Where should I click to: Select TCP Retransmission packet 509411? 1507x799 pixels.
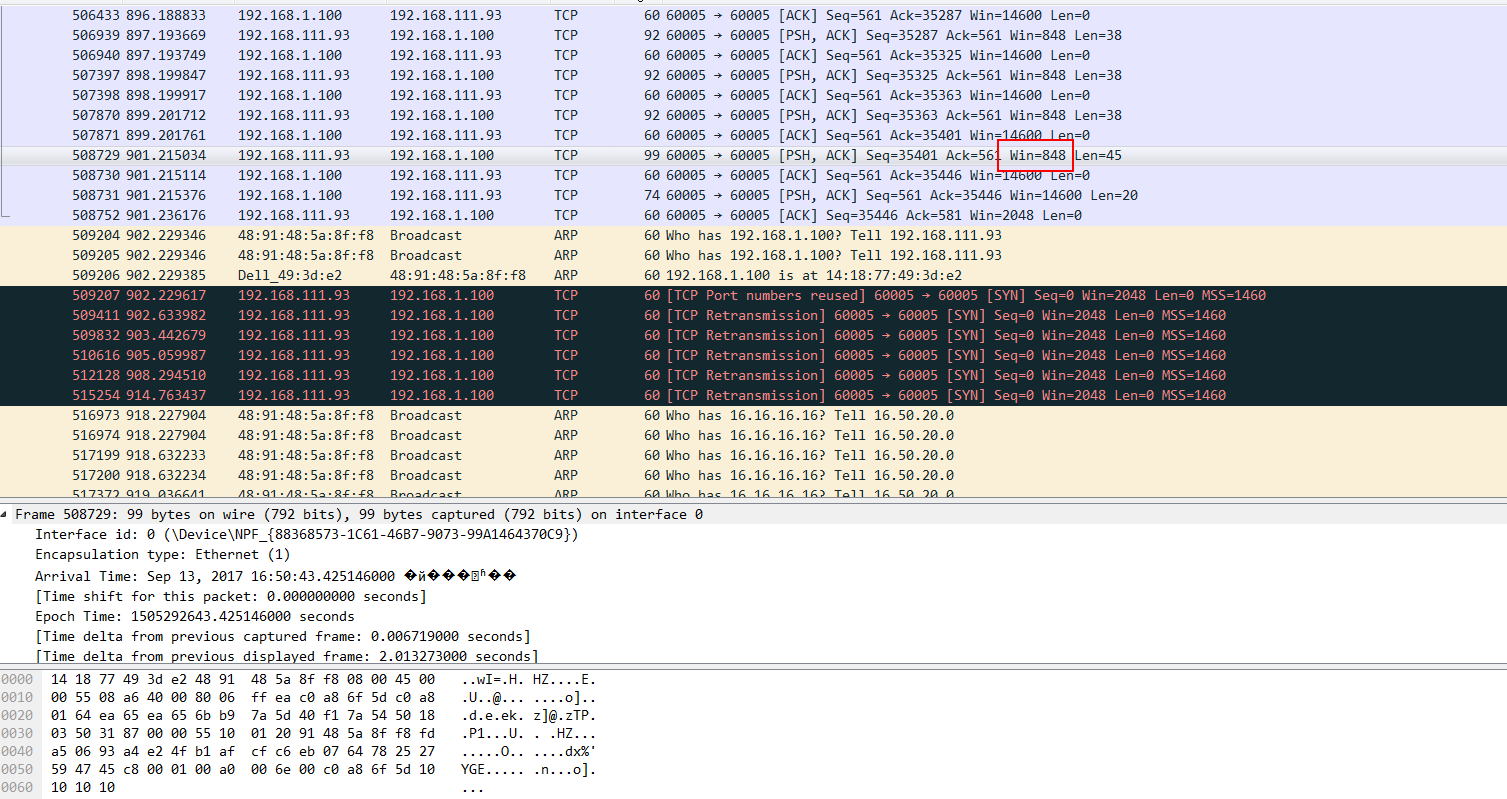(x=753, y=315)
